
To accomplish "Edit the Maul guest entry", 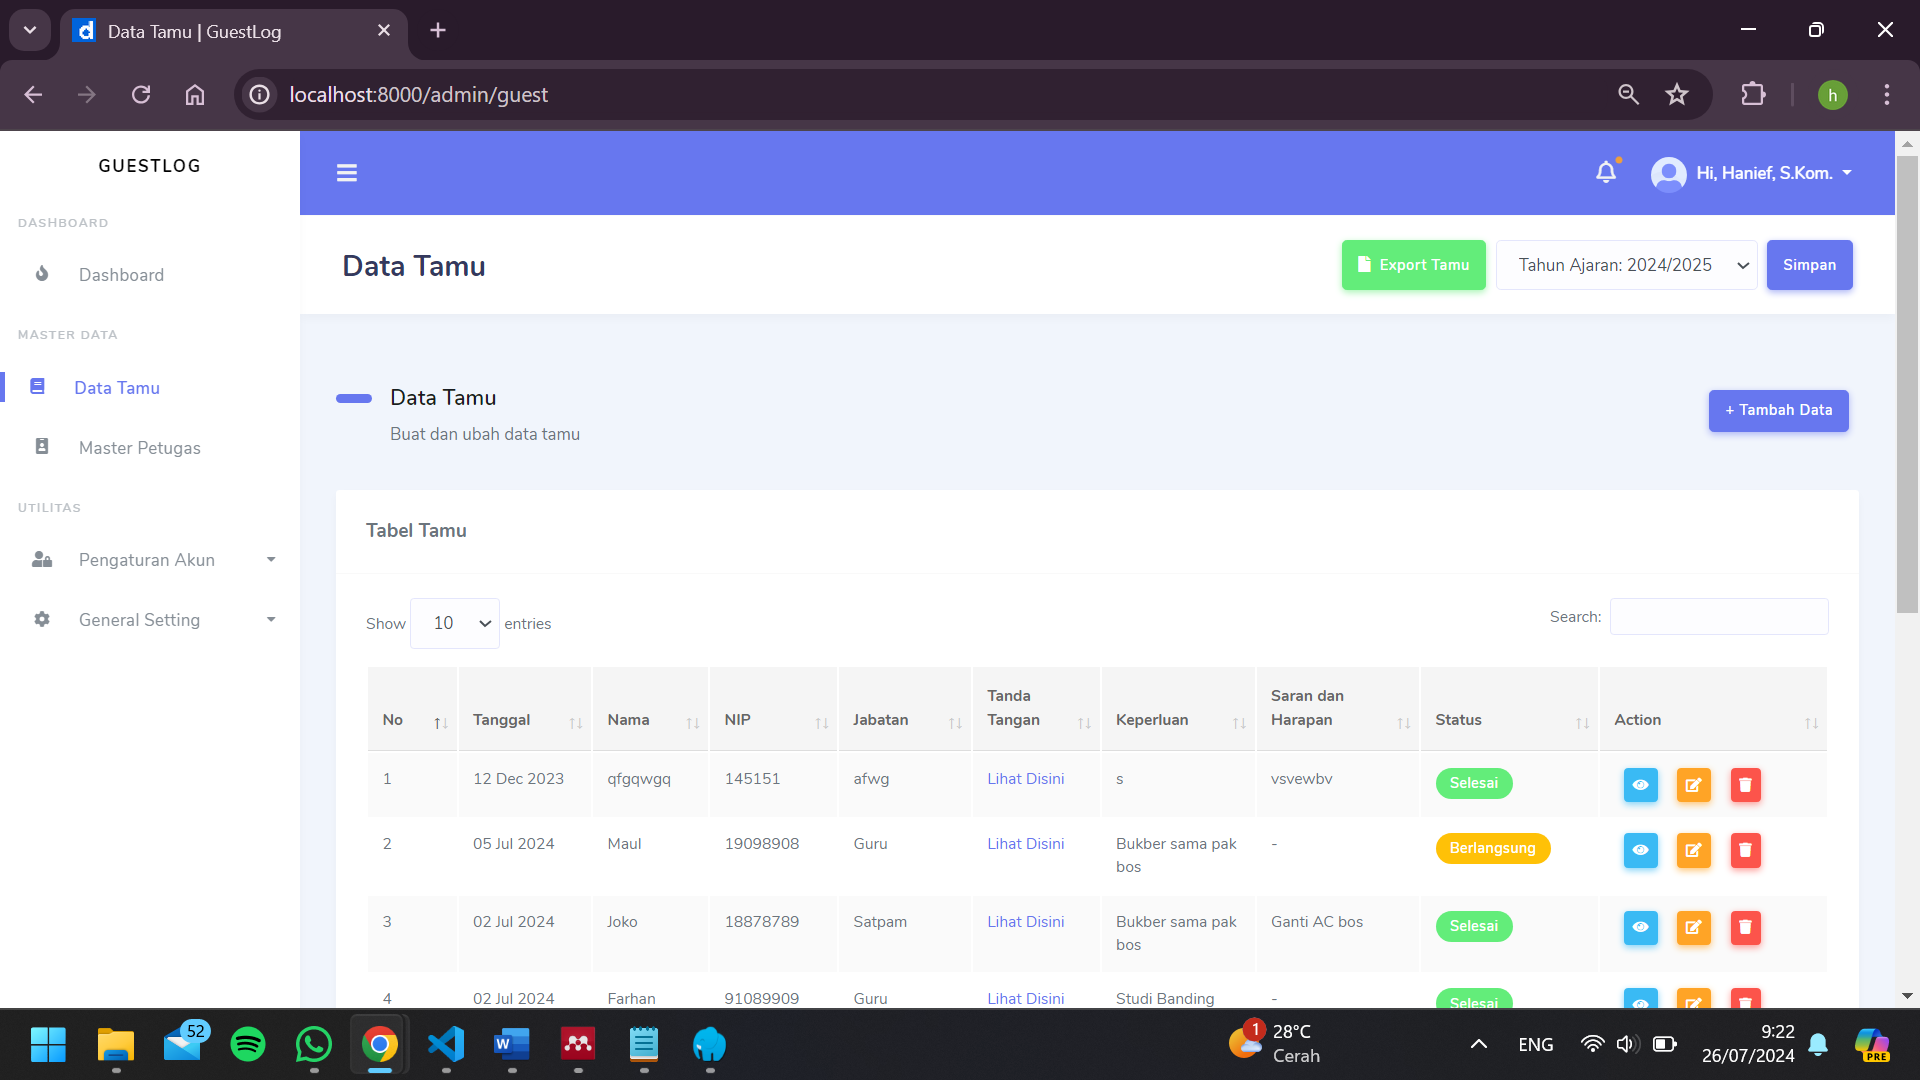I will coord(1693,850).
